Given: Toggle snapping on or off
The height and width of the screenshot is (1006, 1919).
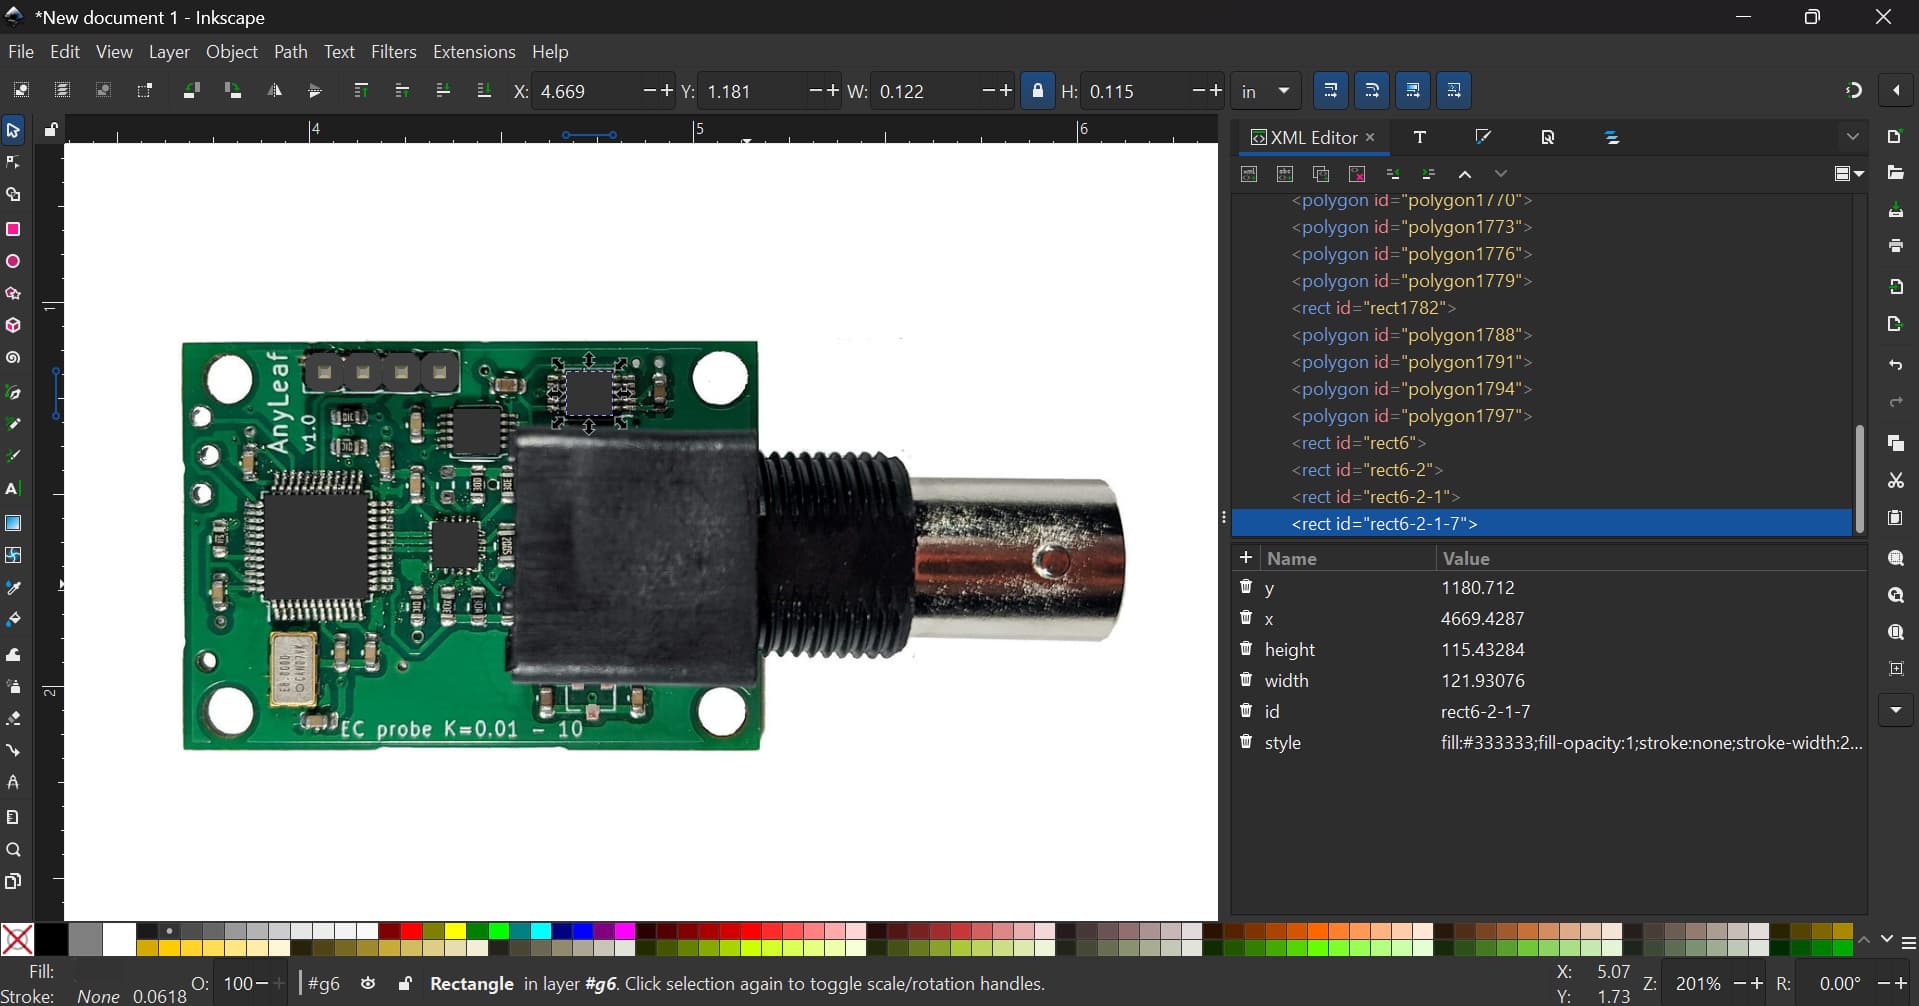Looking at the screenshot, I should pyautogui.click(x=1853, y=91).
